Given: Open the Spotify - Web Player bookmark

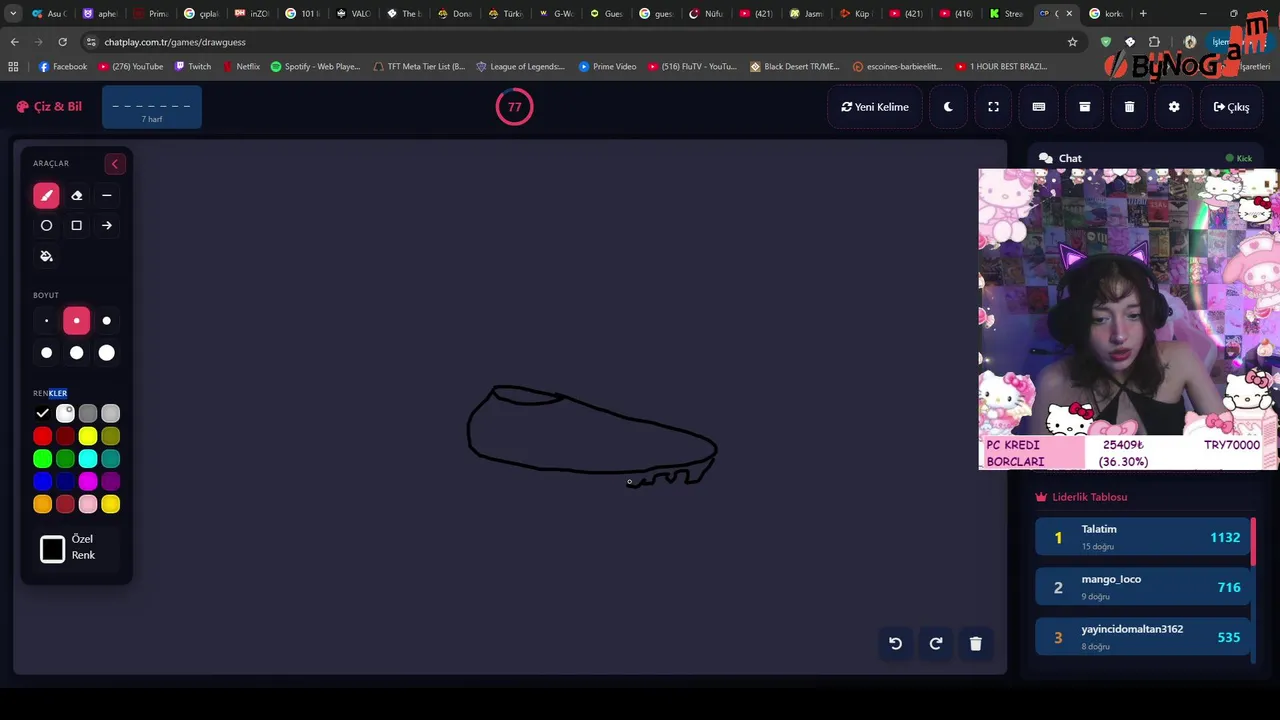Looking at the screenshot, I should pyautogui.click(x=315, y=66).
